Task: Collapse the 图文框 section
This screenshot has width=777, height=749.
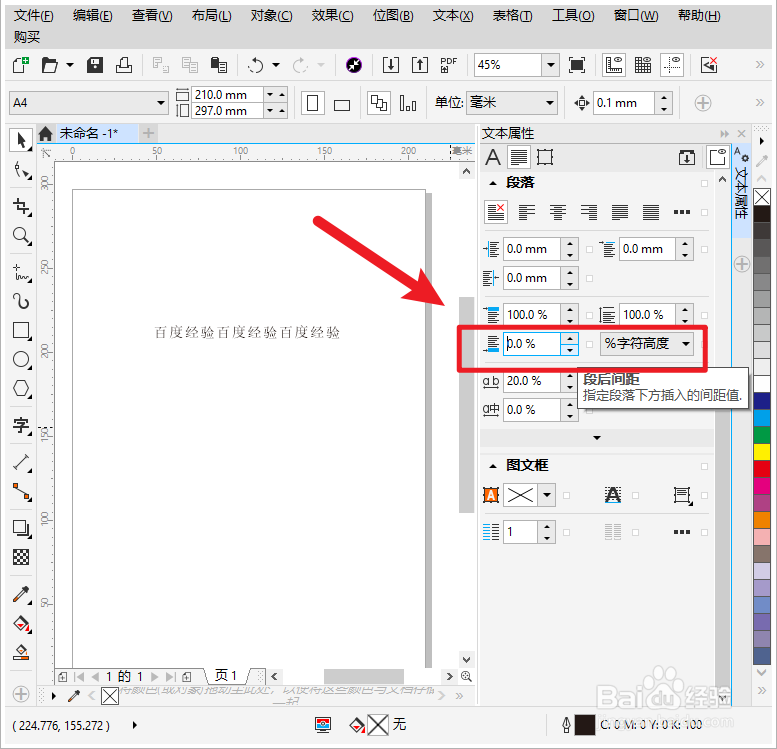Action: coord(493,466)
